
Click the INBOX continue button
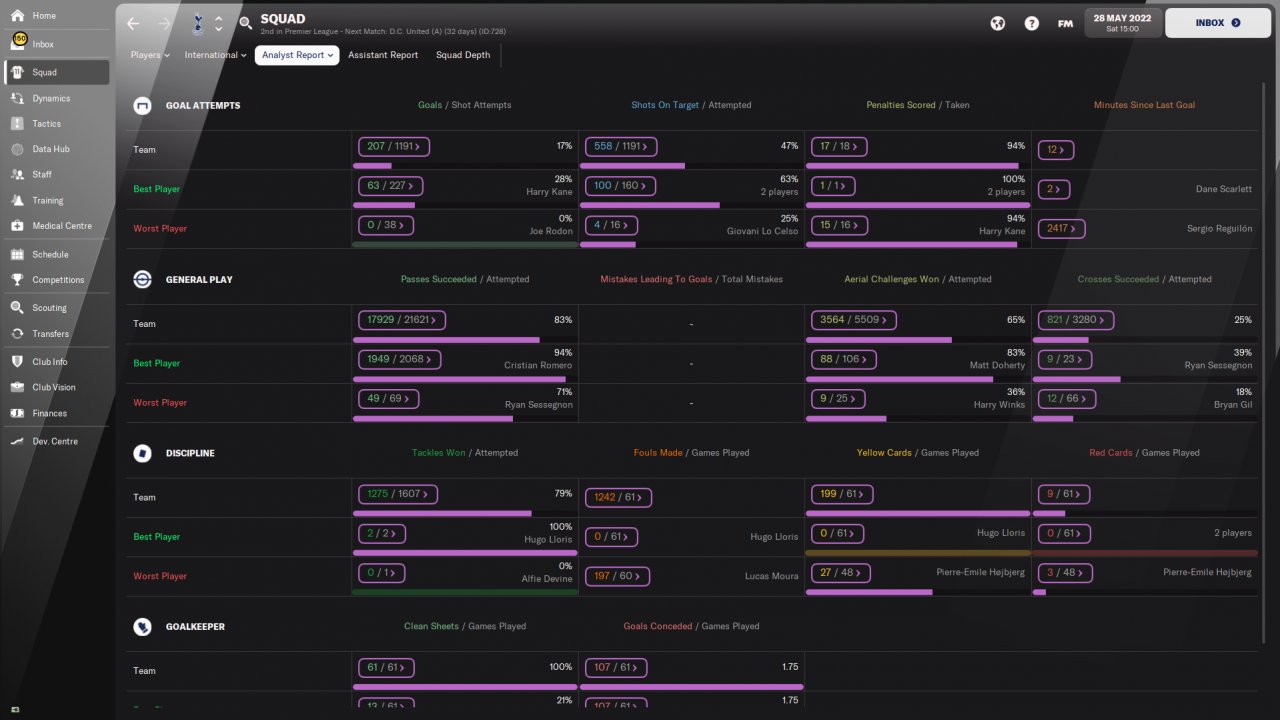pyautogui.click(x=1218, y=22)
